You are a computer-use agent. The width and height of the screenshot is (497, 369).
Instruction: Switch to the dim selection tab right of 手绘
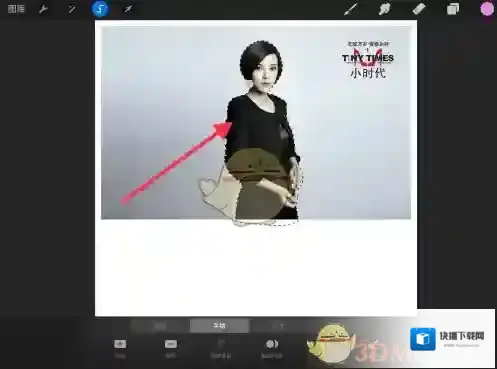click(x=278, y=326)
